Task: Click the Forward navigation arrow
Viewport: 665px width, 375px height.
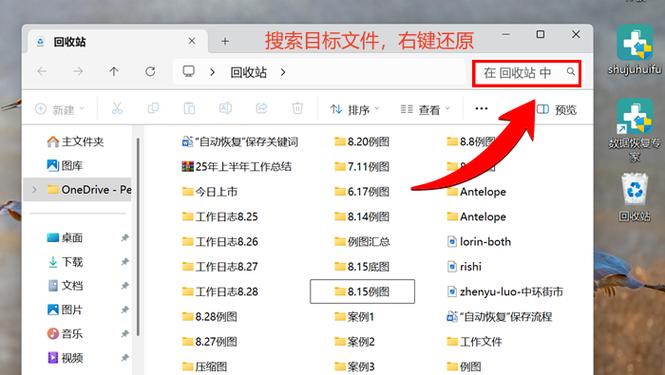Action: 78,72
